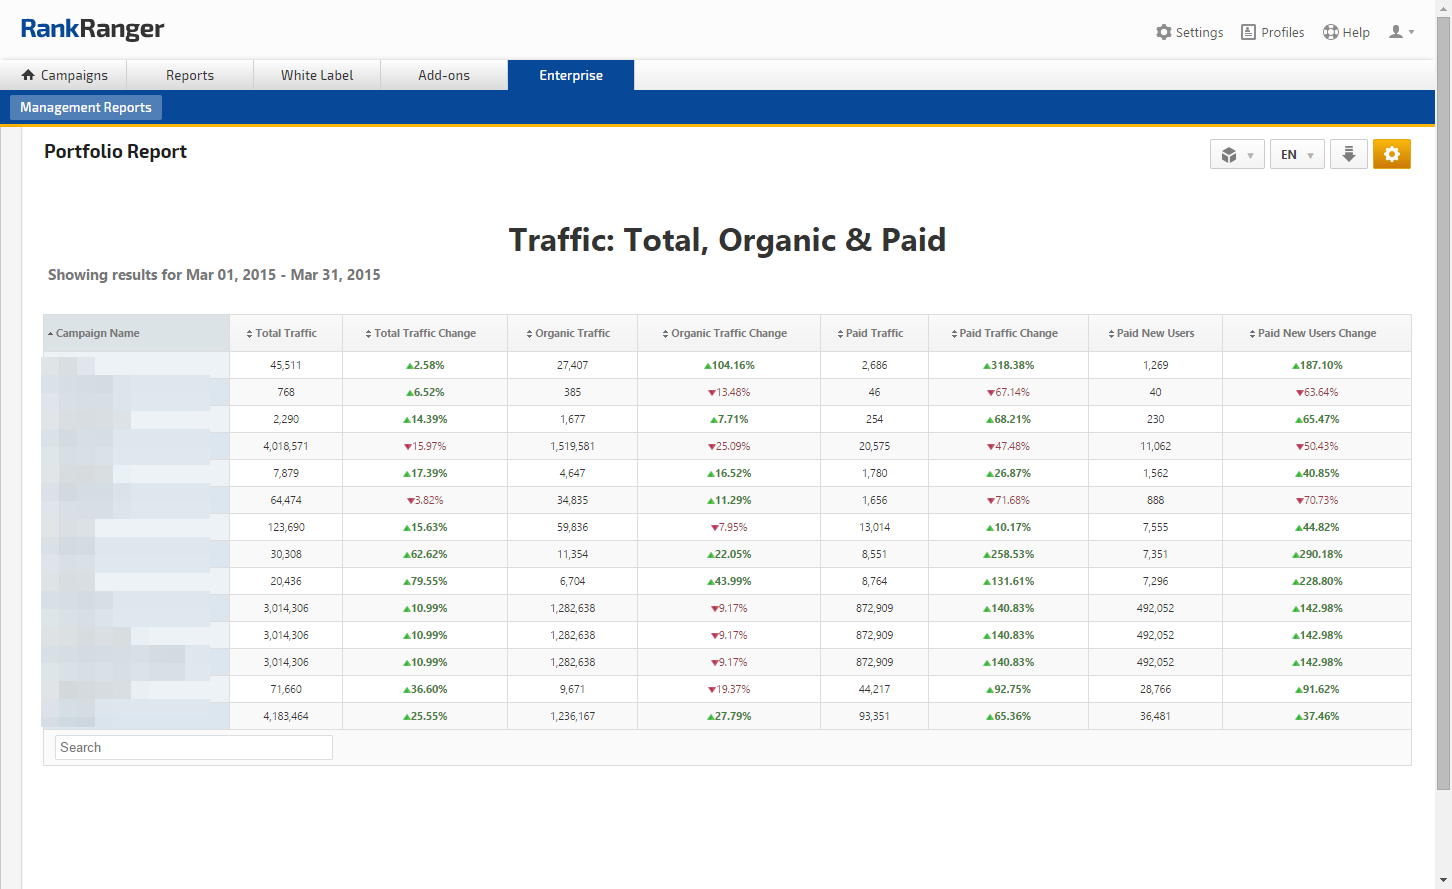This screenshot has height=889, width=1452.
Task: Click the orange gear report settings button
Action: point(1391,154)
